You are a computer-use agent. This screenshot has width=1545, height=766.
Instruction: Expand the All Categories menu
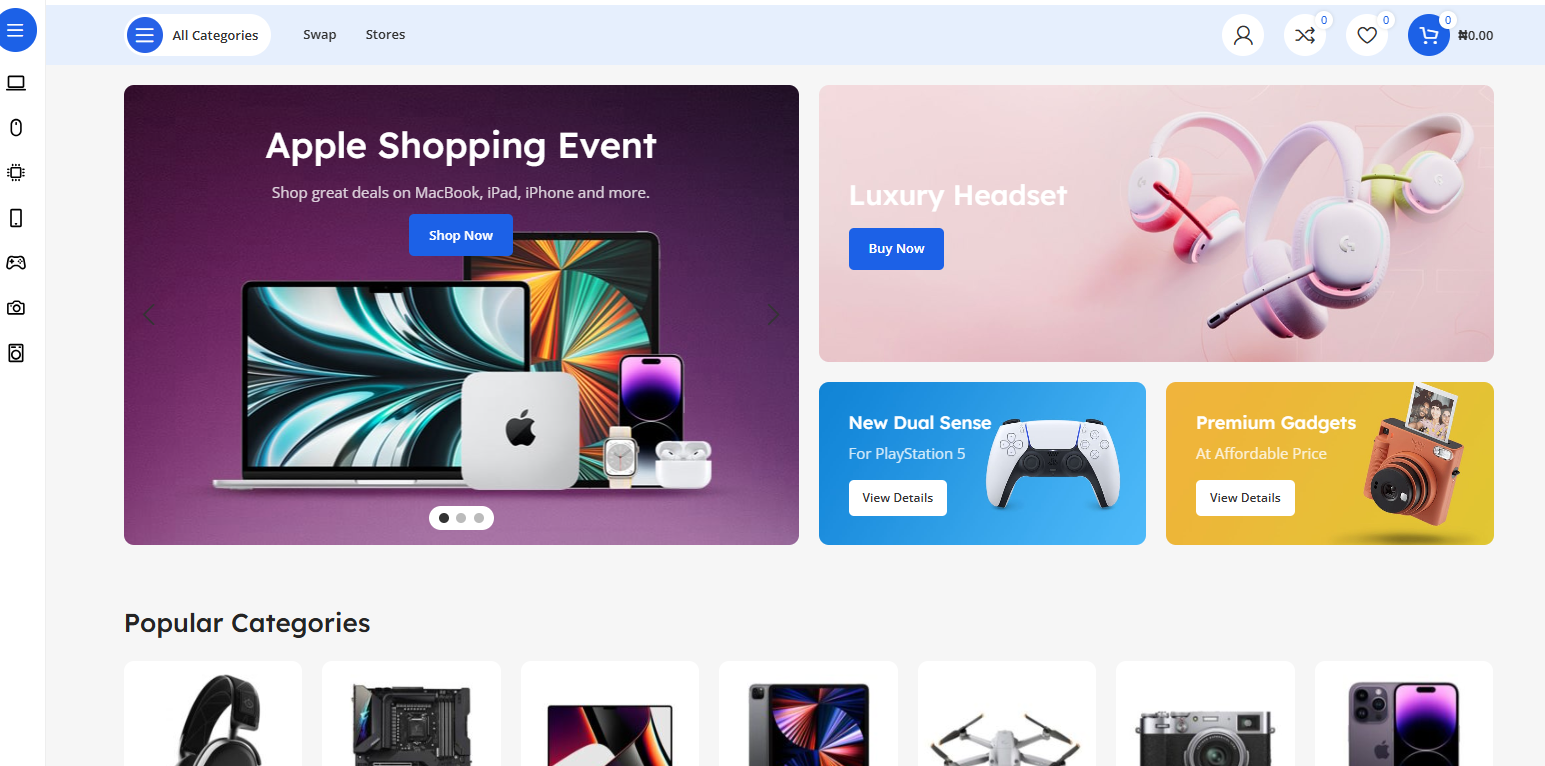[198, 35]
